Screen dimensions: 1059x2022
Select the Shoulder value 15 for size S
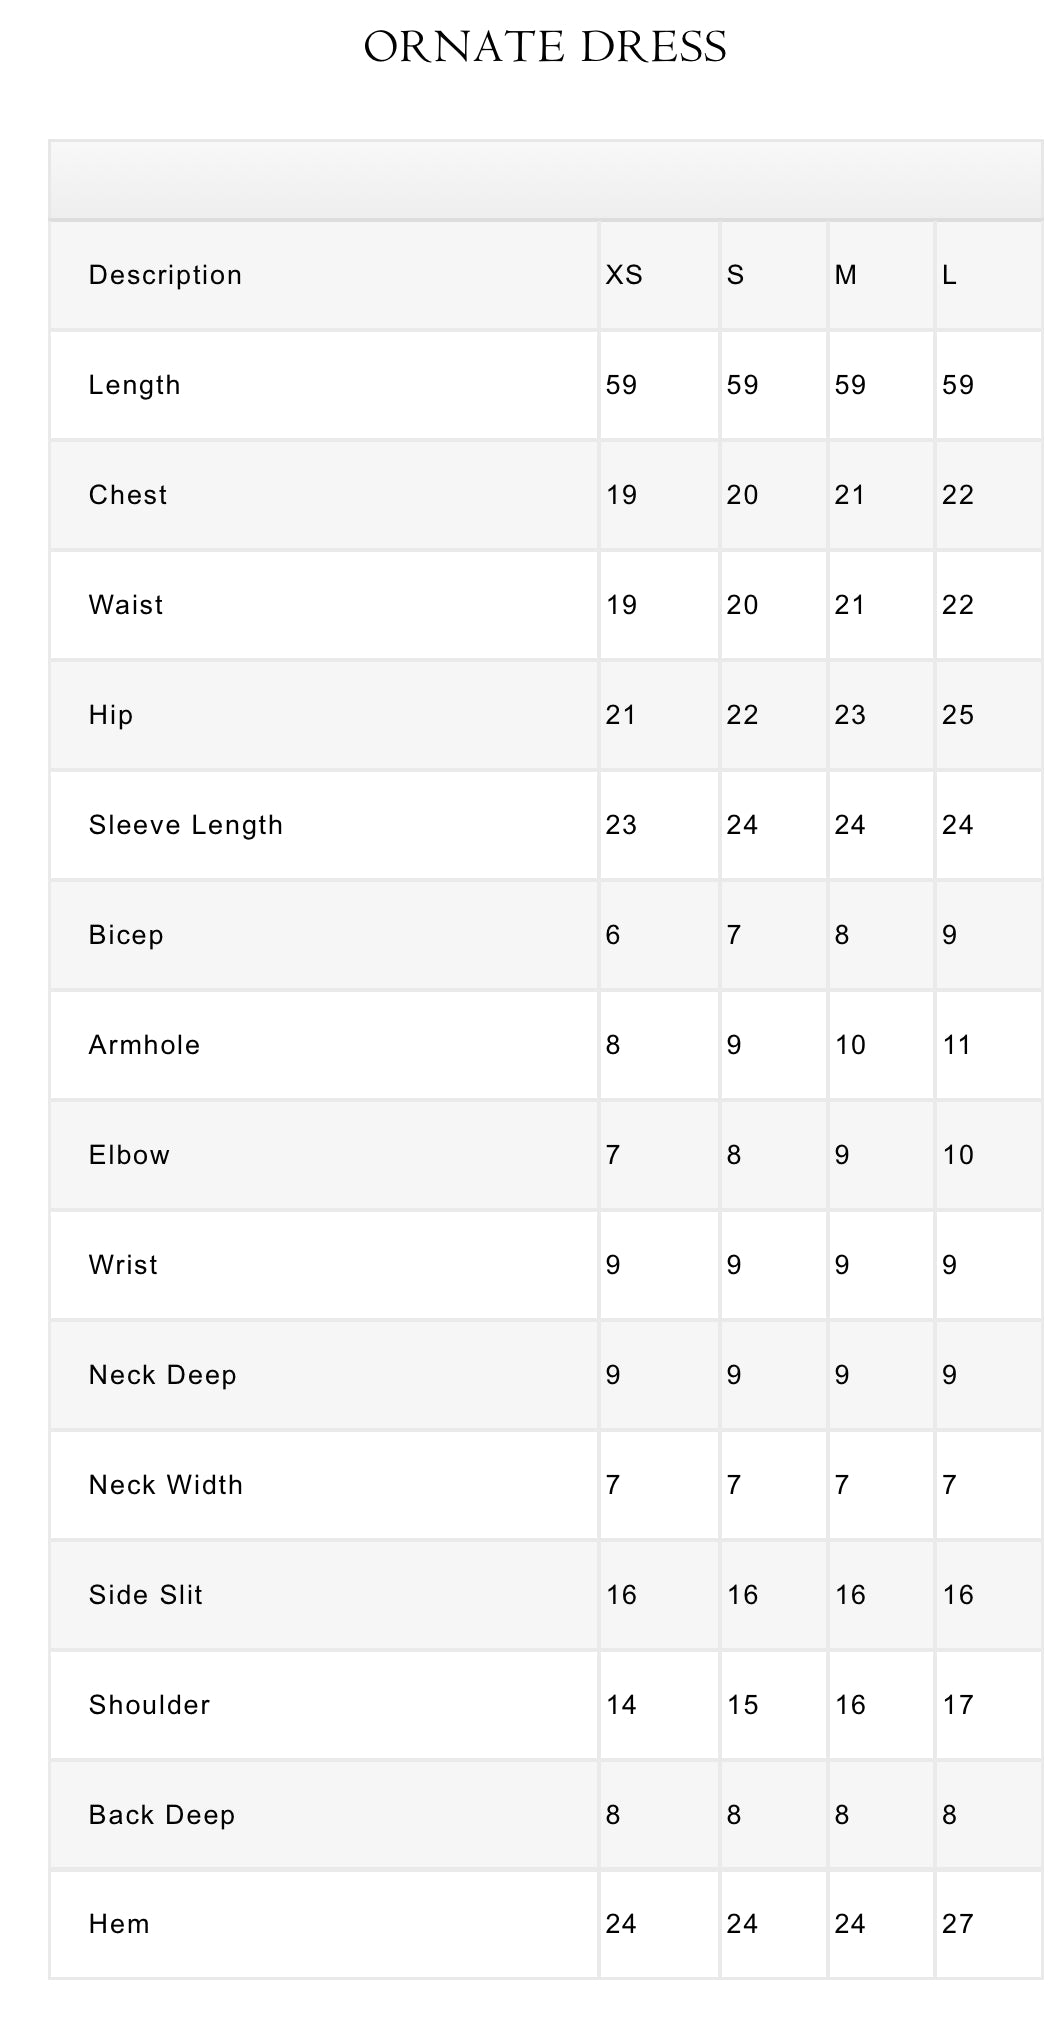(743, 1705)
